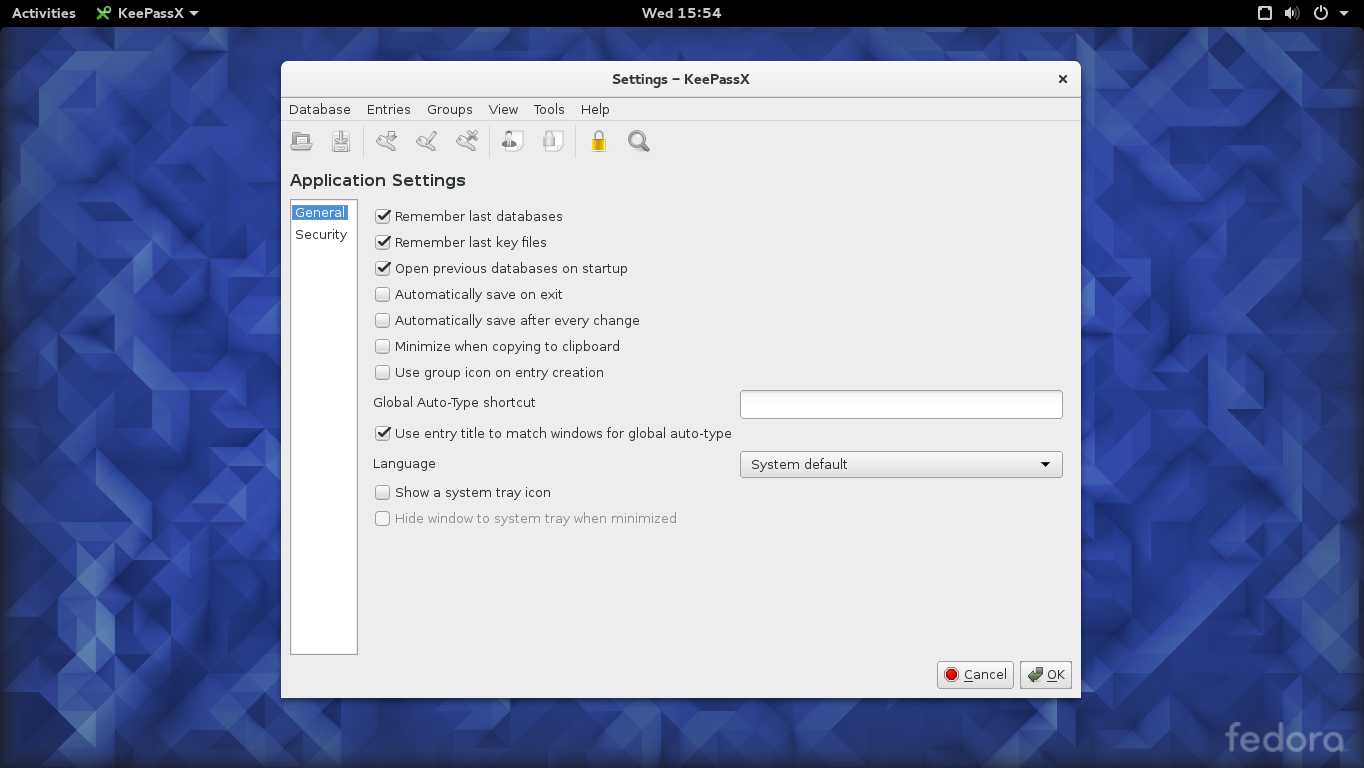This screenshot has width=1364, height=768.
Task: Click the Add new entry toolbar icon
Action: tap(386, 141)
